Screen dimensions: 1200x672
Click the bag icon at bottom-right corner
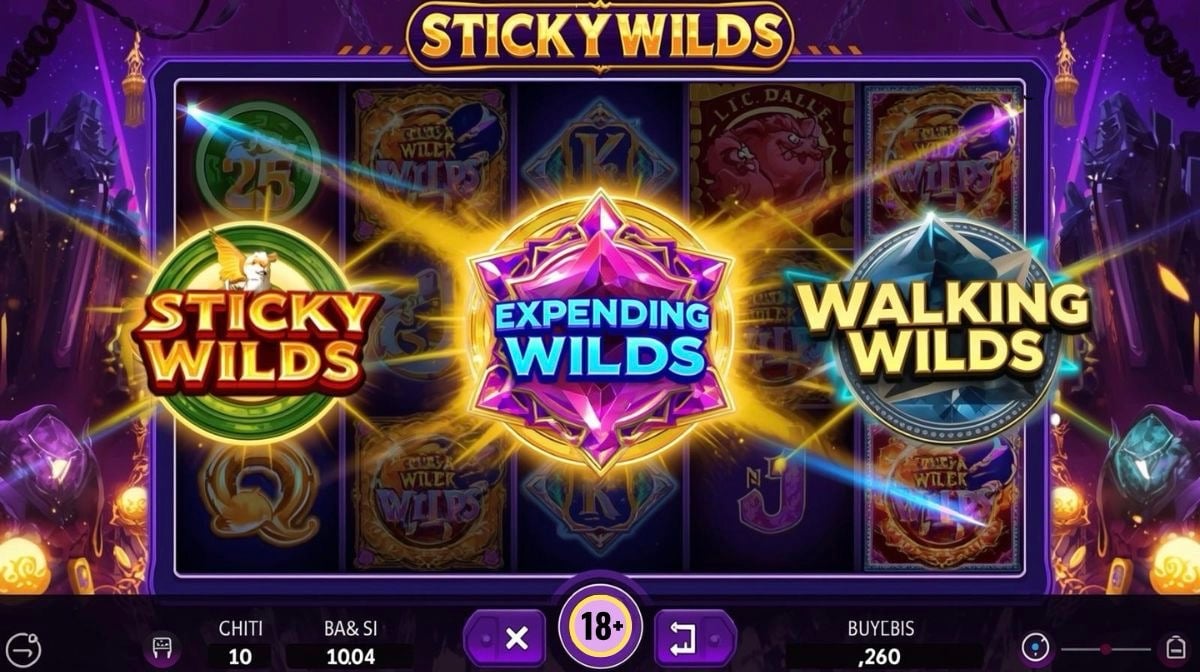point(1174,648)
